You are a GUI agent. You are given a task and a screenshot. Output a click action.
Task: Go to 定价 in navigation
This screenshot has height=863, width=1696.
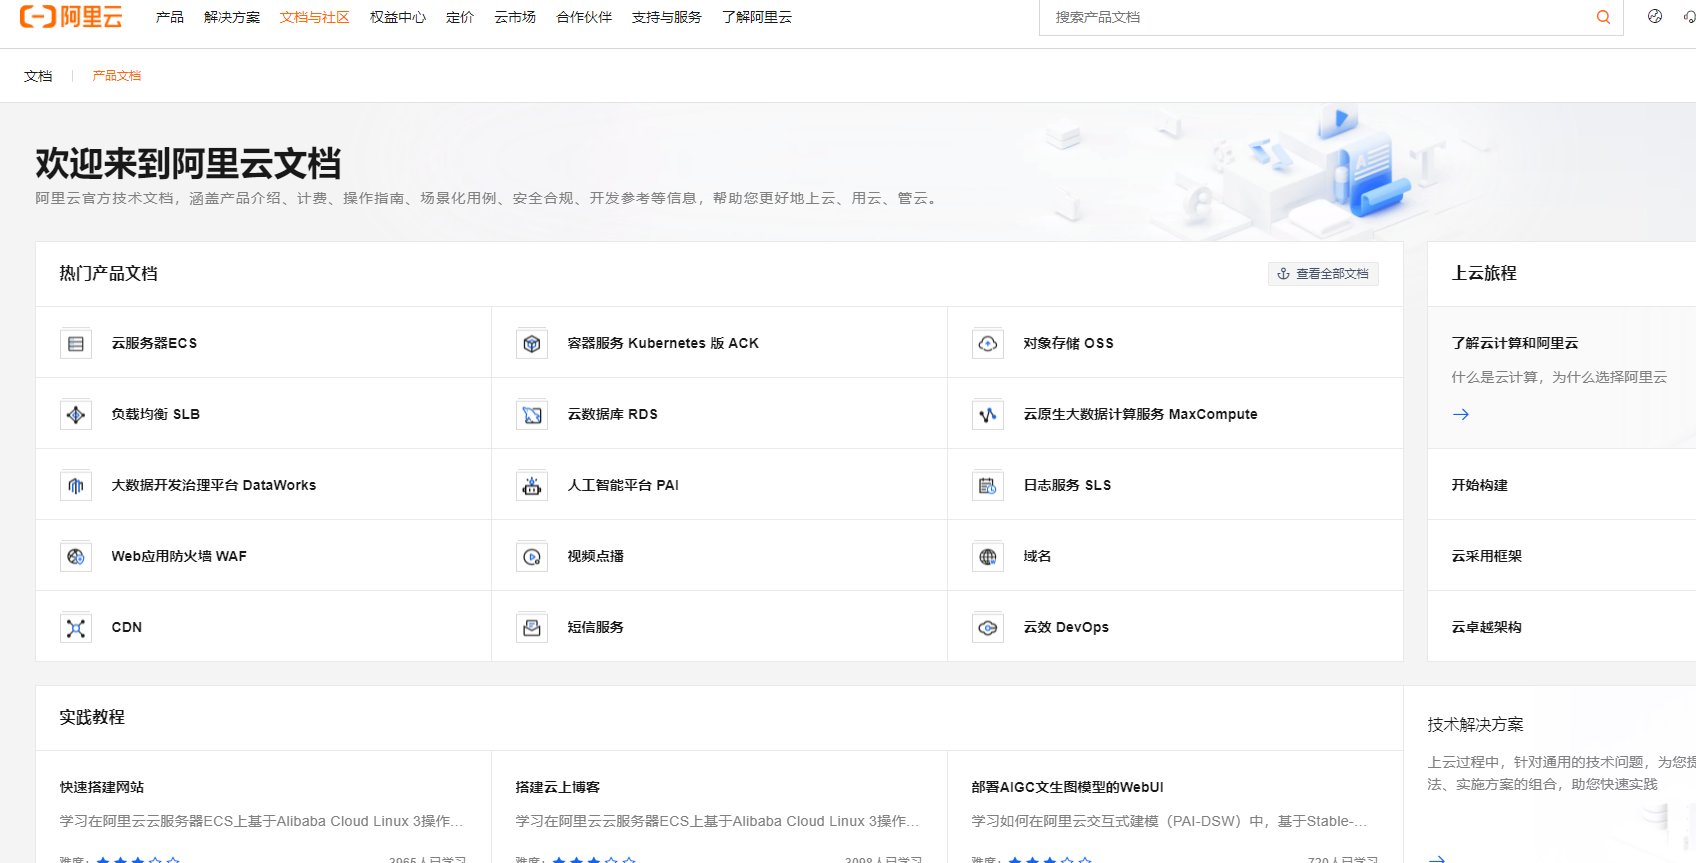(x=460, y=17)
